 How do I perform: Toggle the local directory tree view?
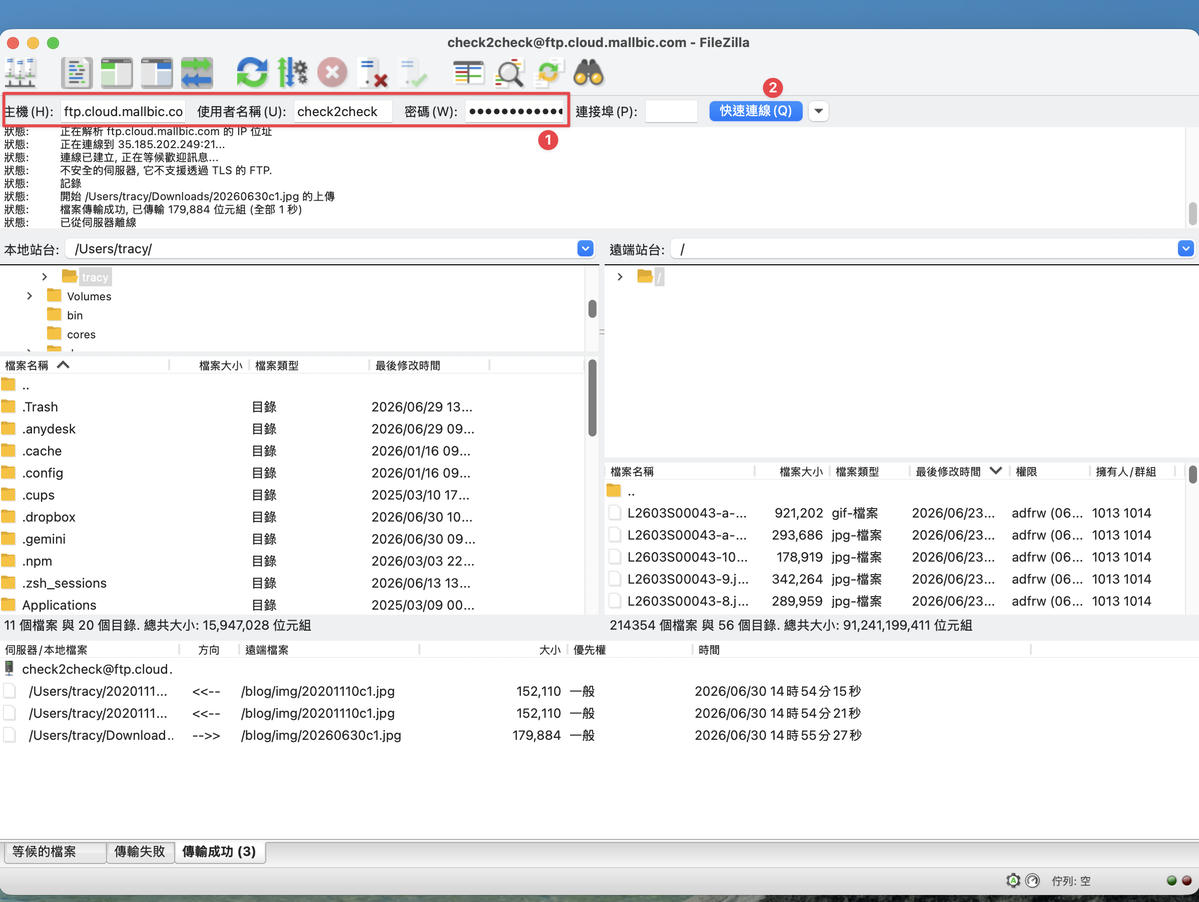coord(116,73)
